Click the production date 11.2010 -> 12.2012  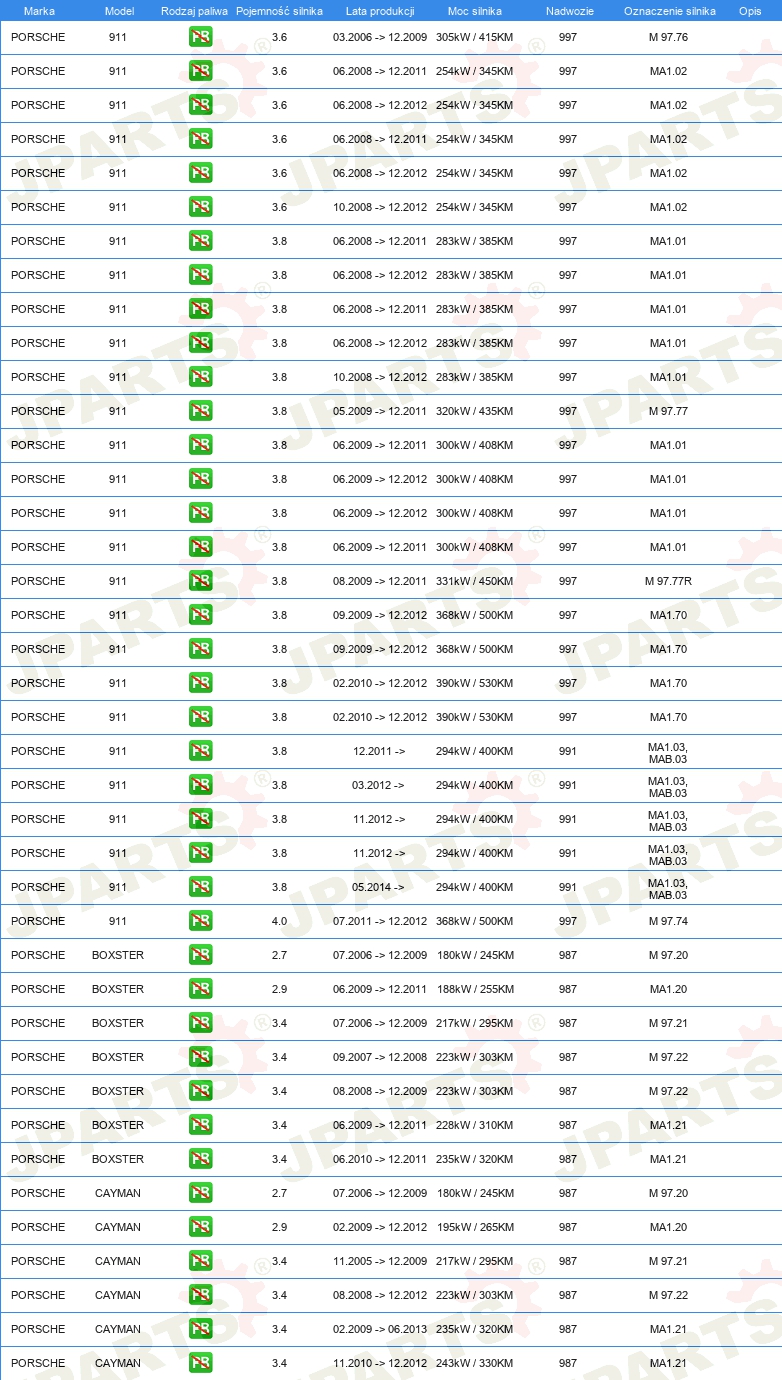[380, 1363]
